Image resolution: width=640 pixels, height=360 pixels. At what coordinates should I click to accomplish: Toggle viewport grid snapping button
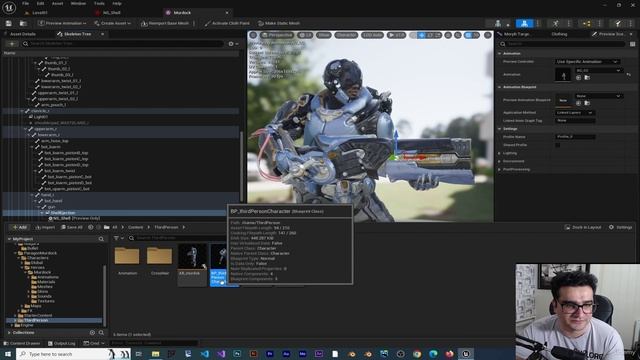(467, 35)
